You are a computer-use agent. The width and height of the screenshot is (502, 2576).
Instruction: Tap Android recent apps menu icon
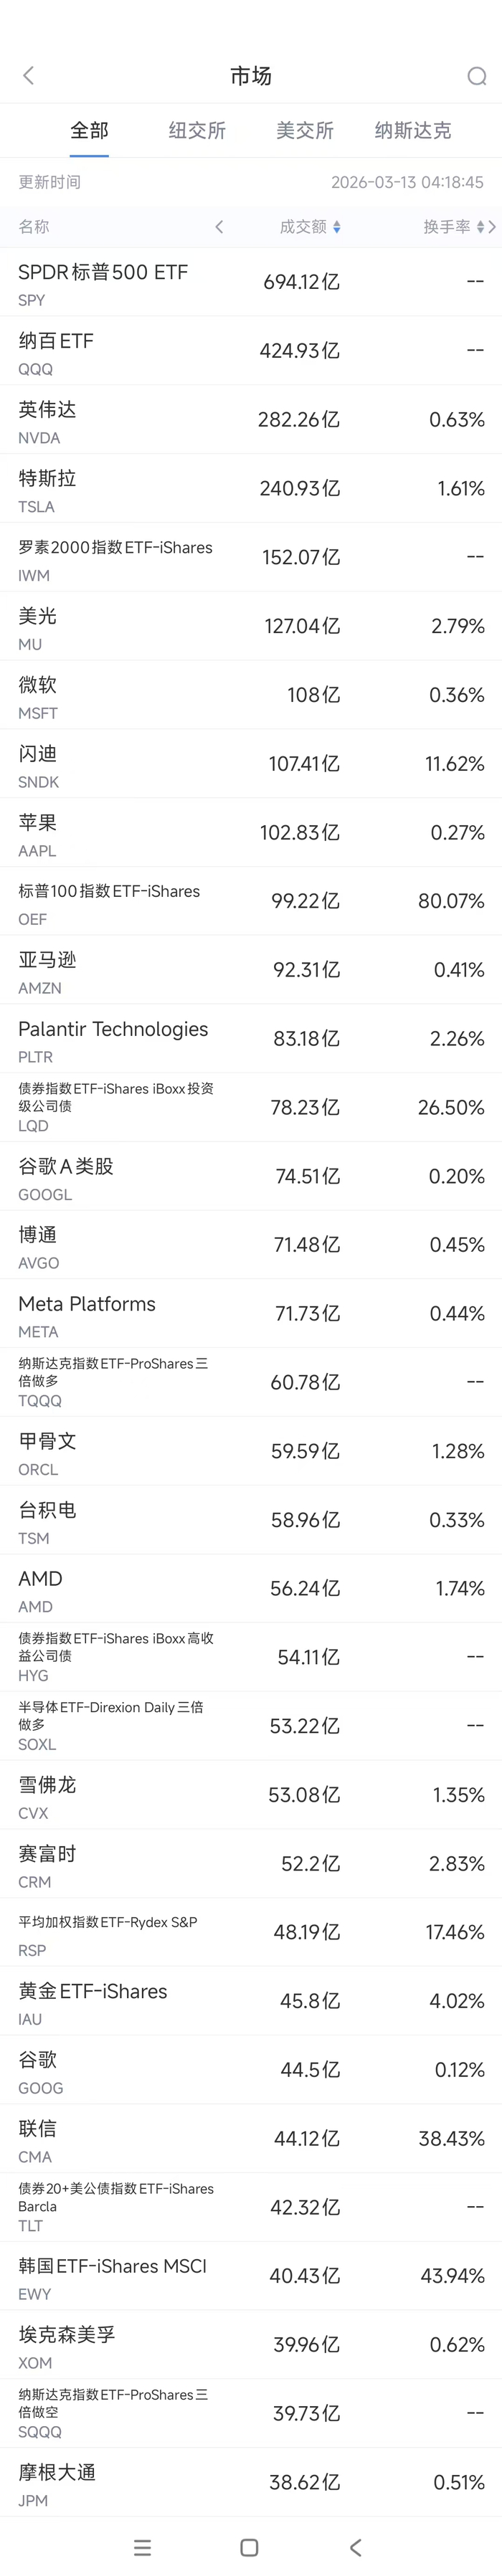click(143, 2546)
